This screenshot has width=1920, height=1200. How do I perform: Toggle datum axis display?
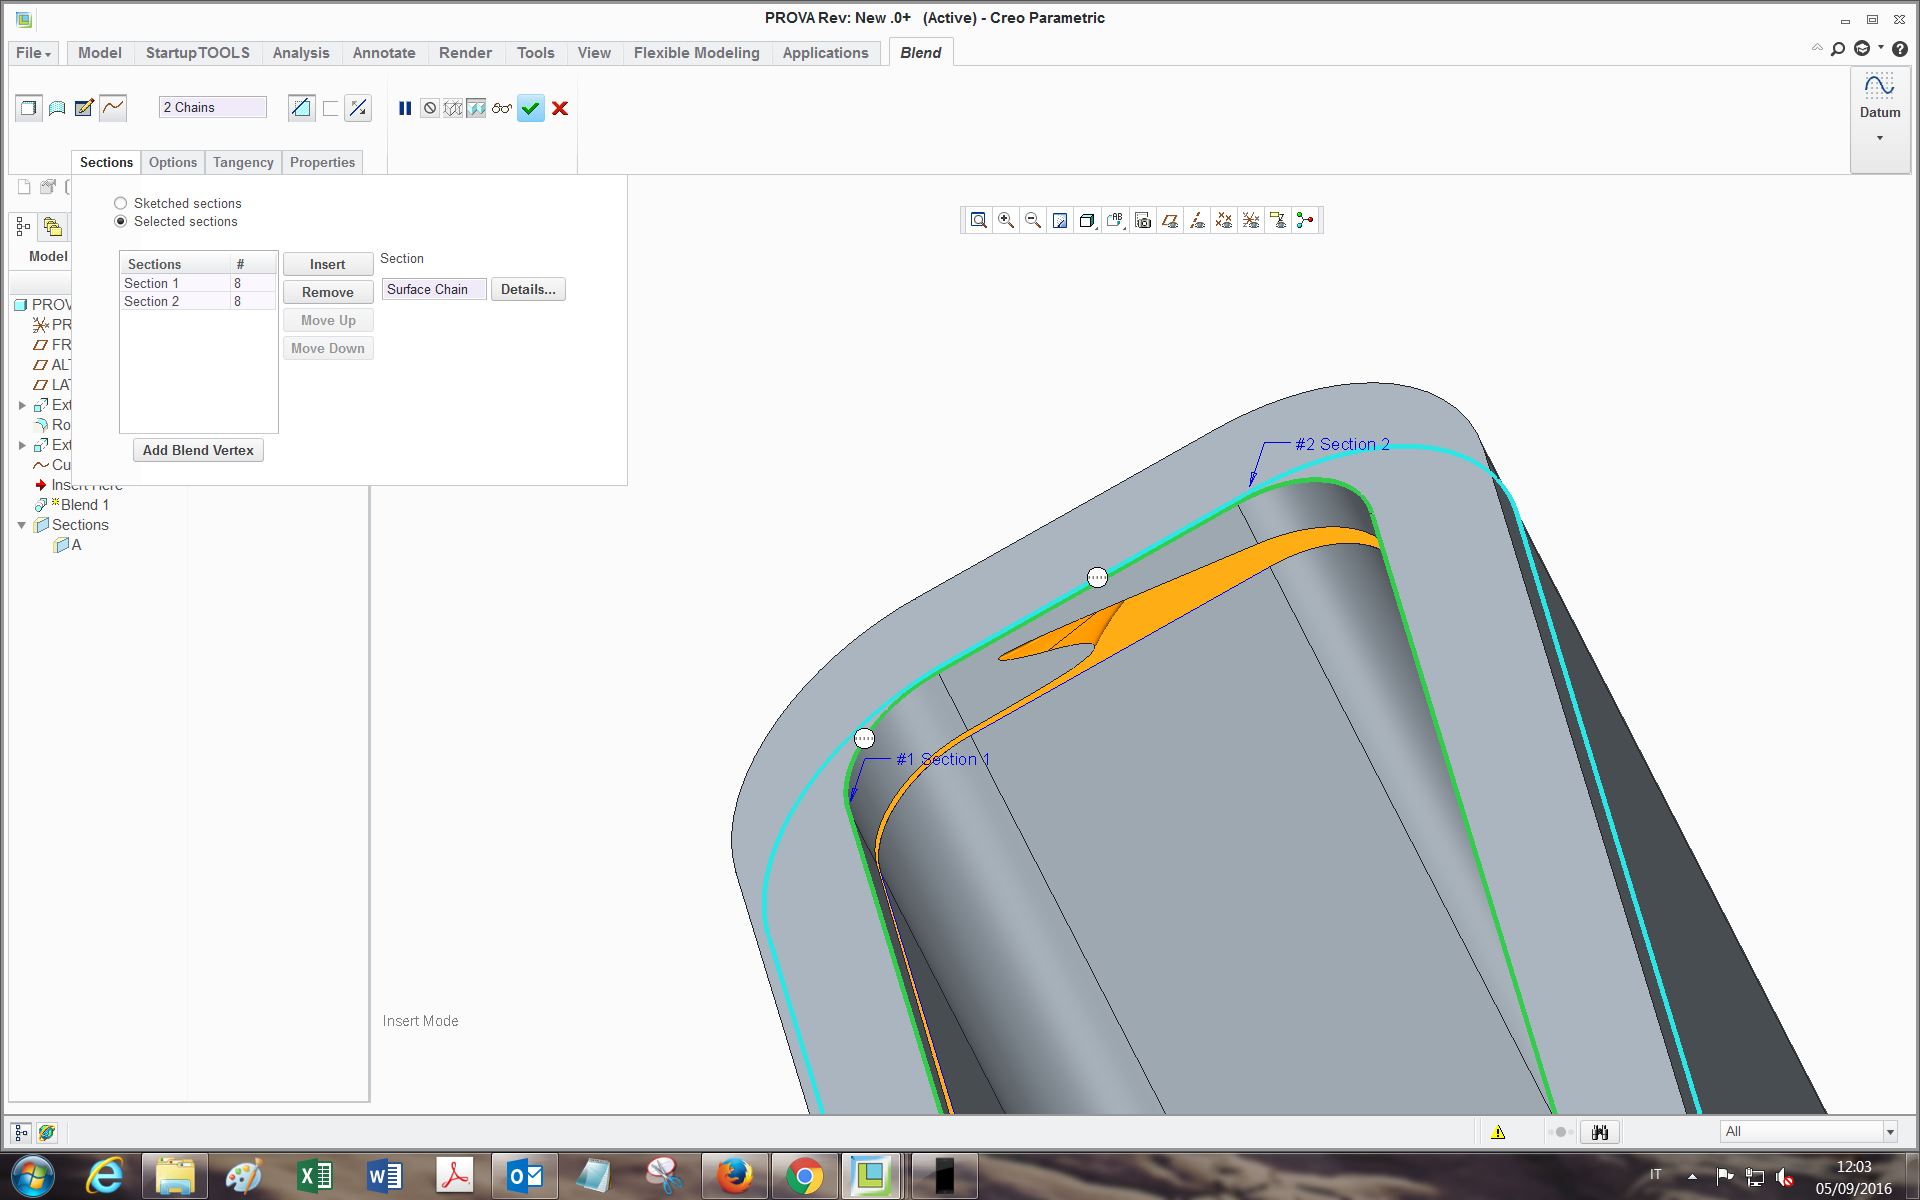point(1197,220)
